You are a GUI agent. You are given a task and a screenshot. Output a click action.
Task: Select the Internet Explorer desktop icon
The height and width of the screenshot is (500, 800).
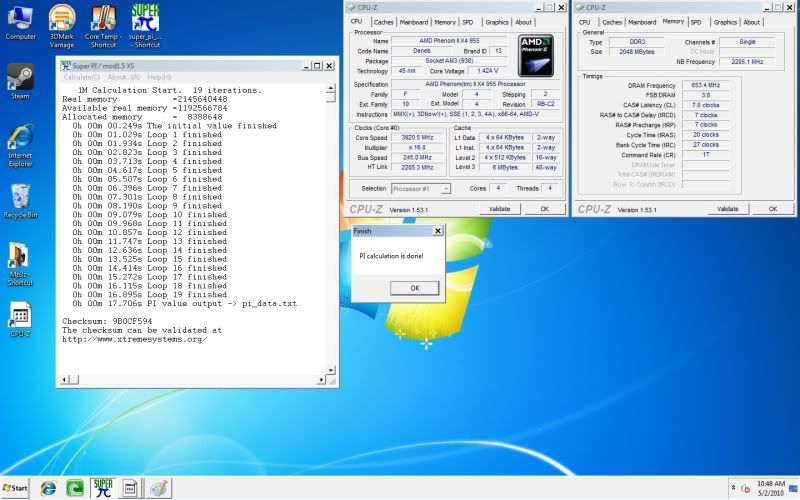pos(20,145)
